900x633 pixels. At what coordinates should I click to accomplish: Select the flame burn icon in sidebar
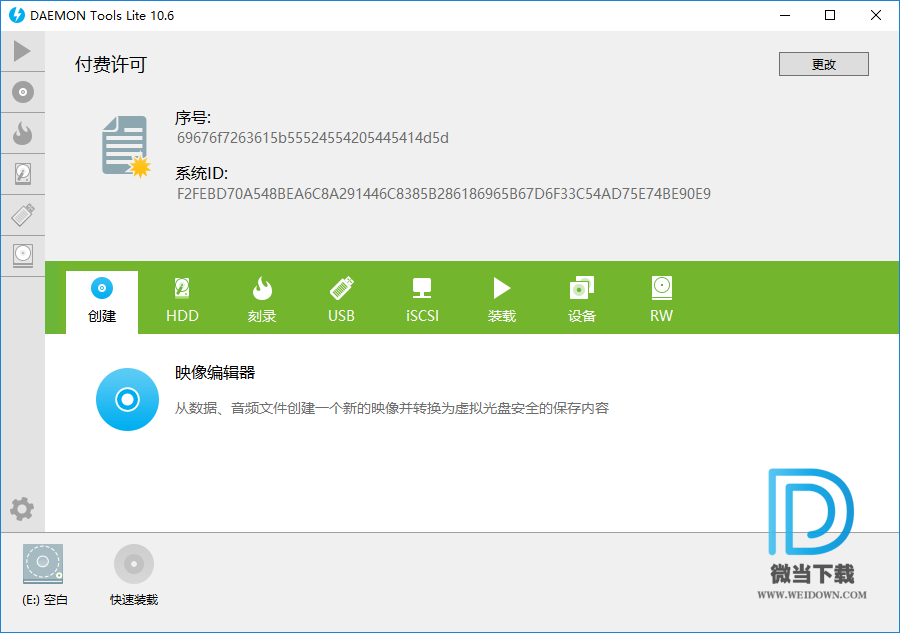tap(22, 133)
